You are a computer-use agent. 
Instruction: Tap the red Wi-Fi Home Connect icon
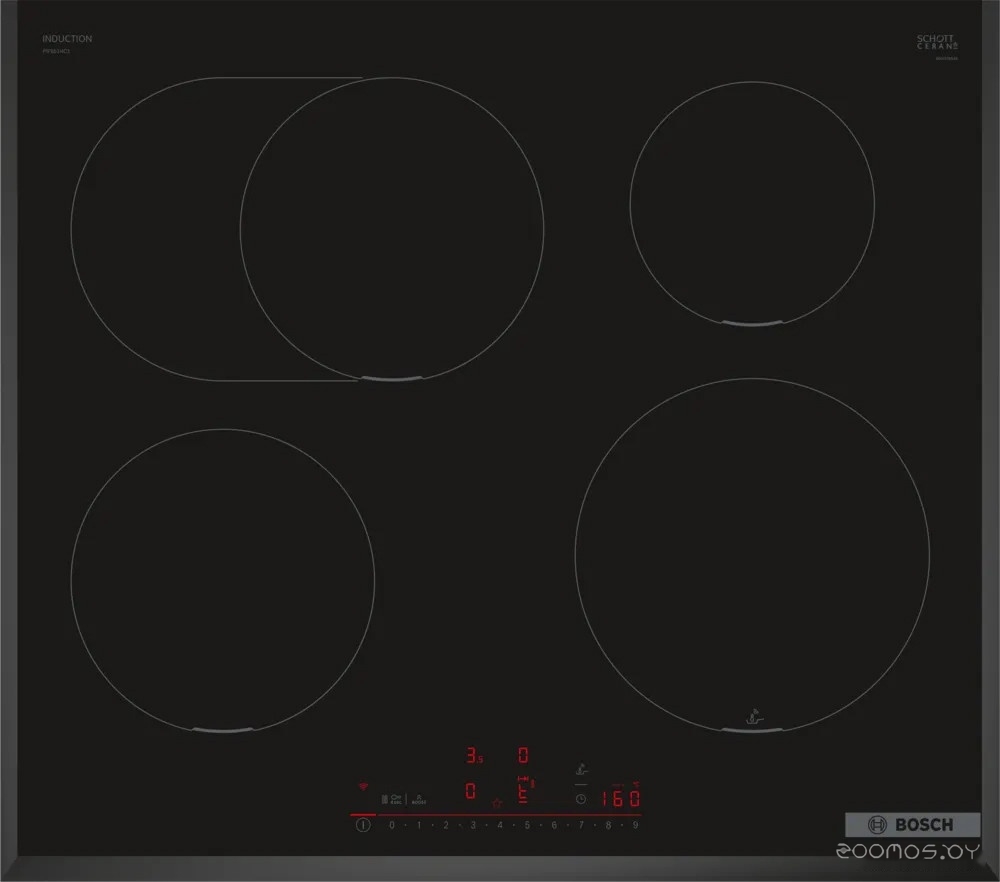(363, 786)
